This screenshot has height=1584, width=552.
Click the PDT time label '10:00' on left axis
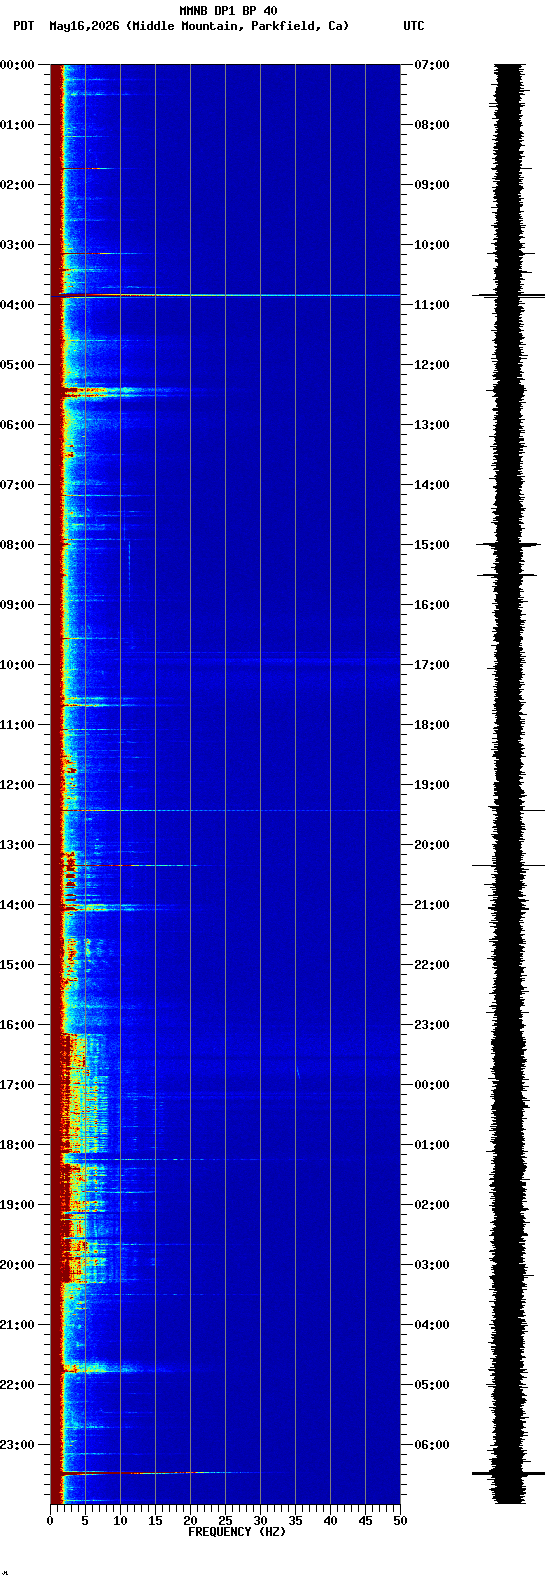click(x=17, y=665)
